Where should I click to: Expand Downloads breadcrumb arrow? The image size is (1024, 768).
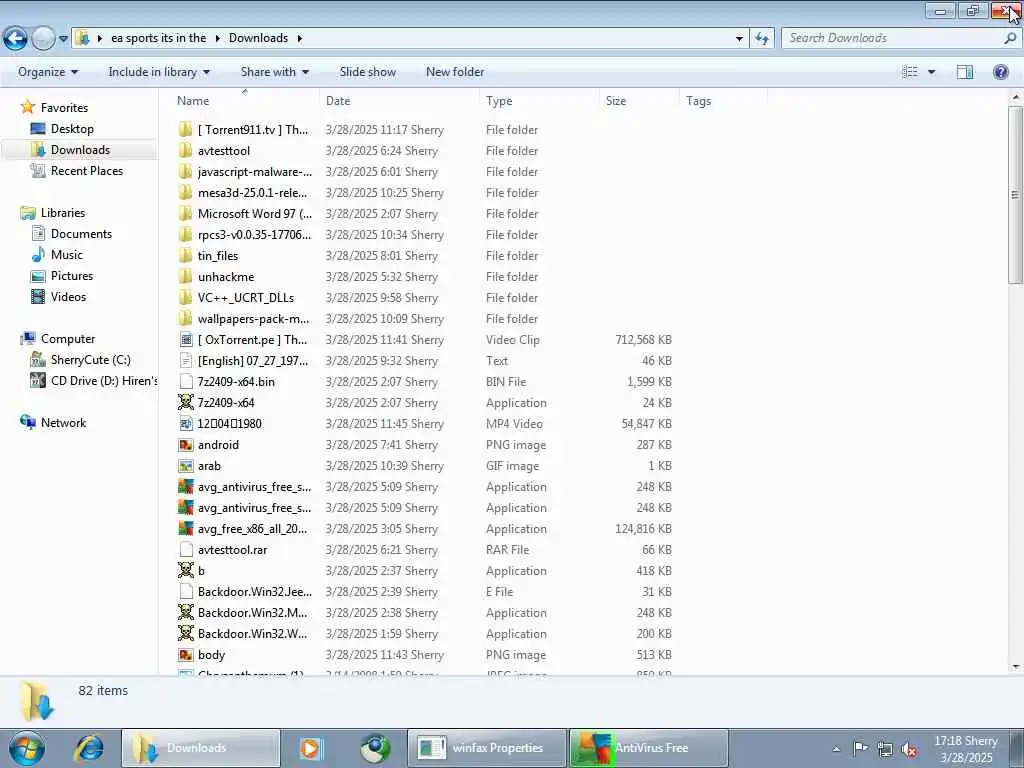[300, 39]
